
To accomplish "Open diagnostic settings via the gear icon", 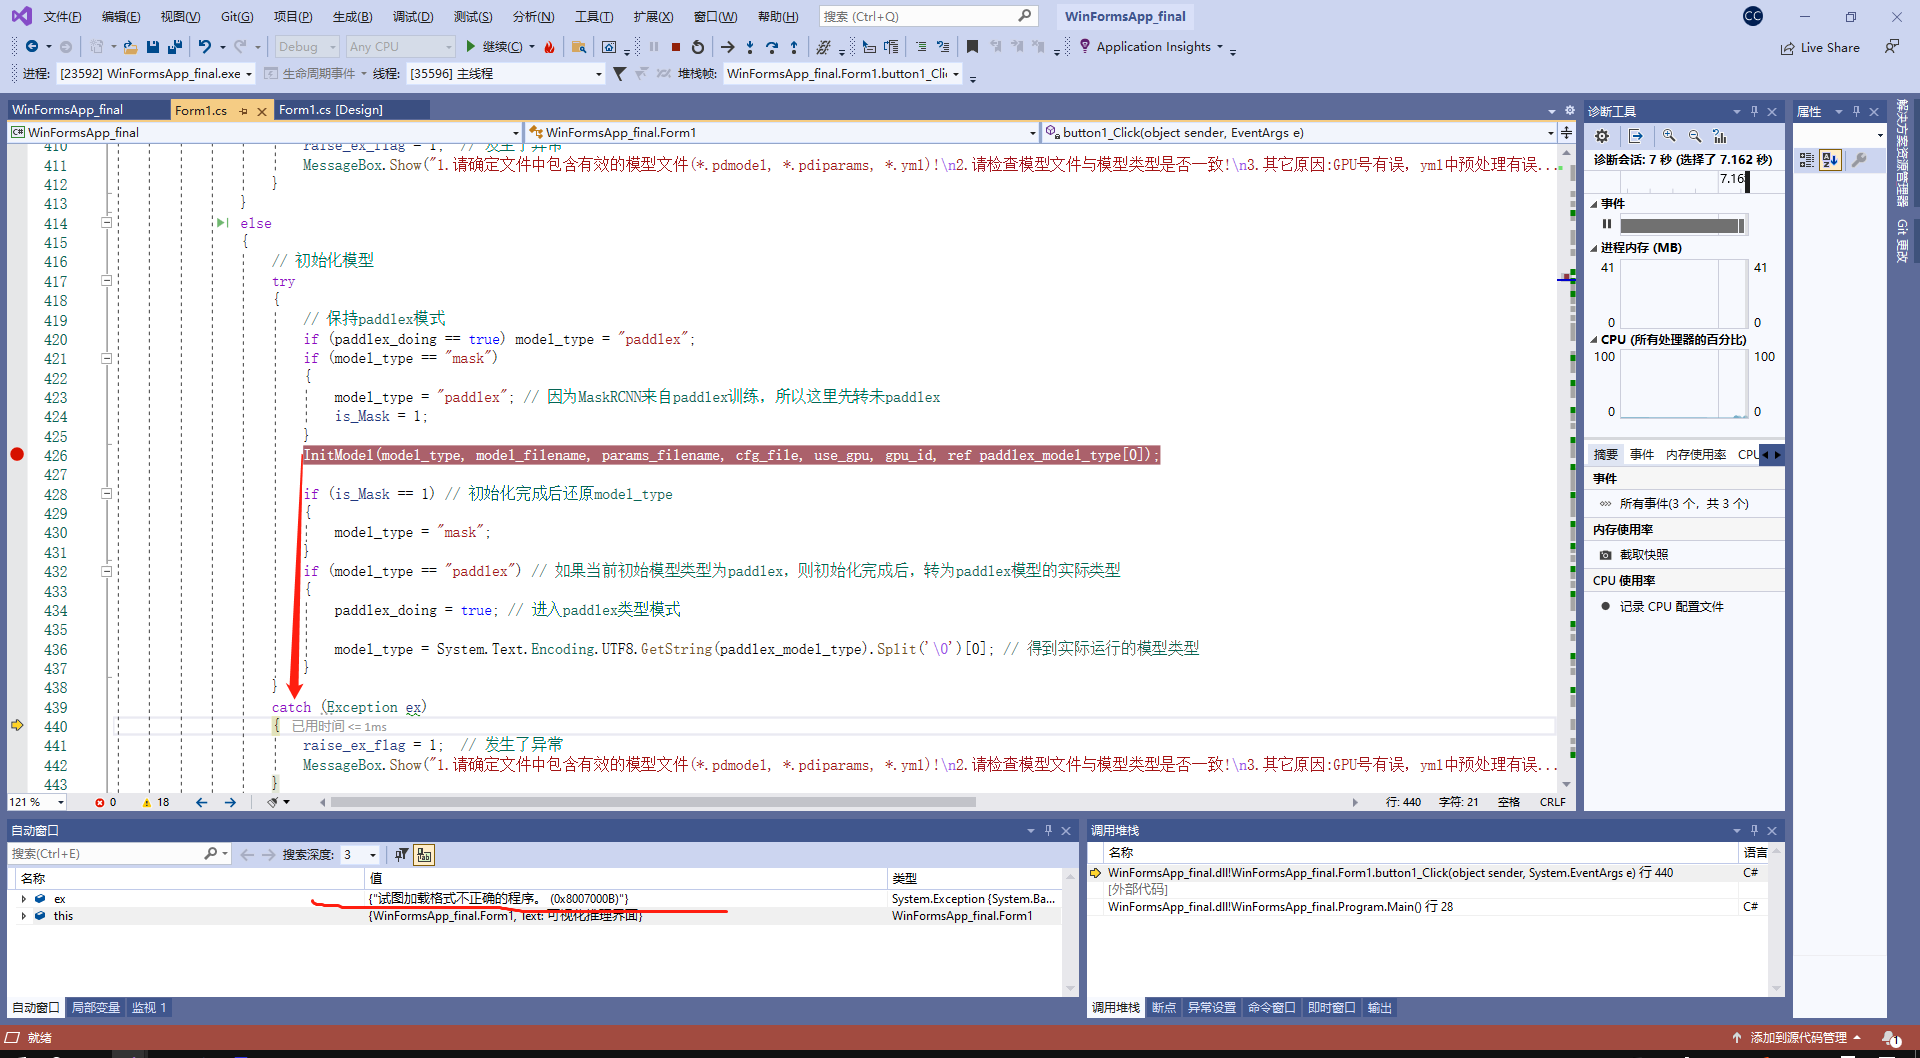I will click(1601, 136).
